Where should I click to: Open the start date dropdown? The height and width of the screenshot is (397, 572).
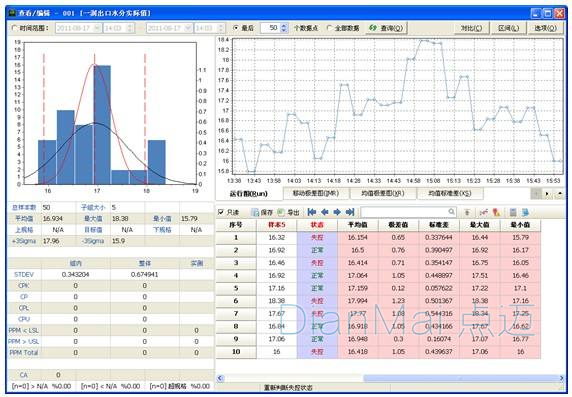98,28
